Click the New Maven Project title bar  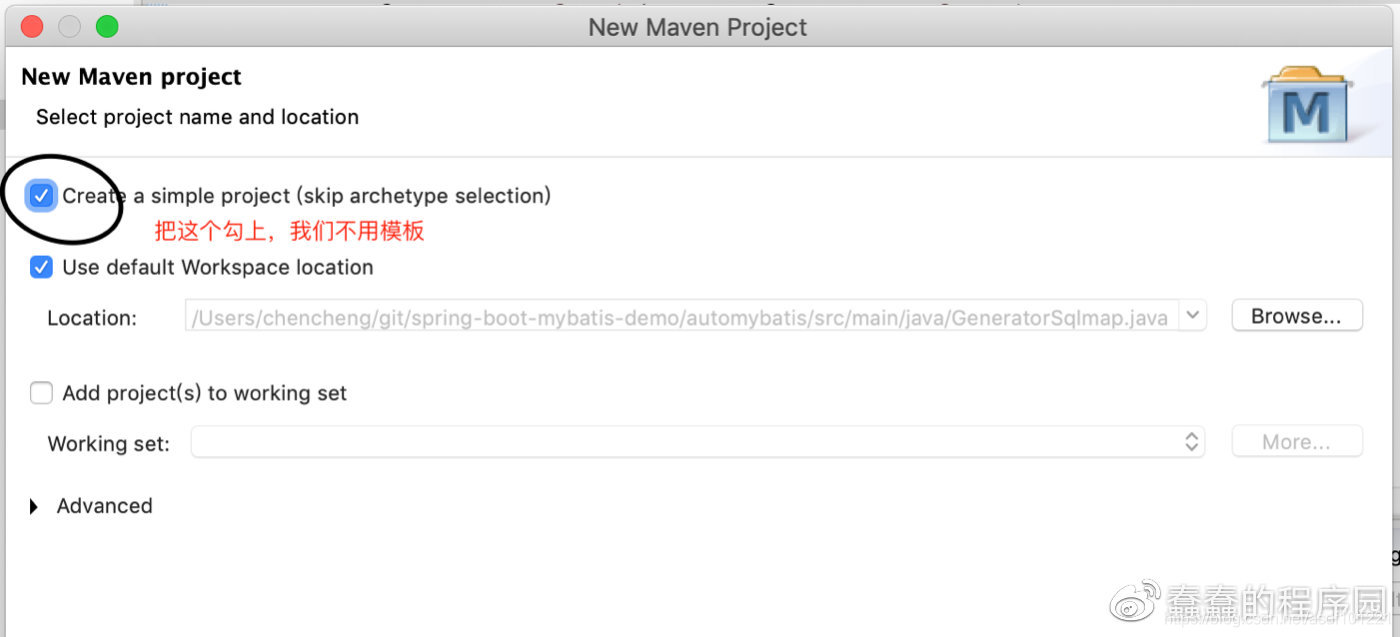tap(698, 27)
